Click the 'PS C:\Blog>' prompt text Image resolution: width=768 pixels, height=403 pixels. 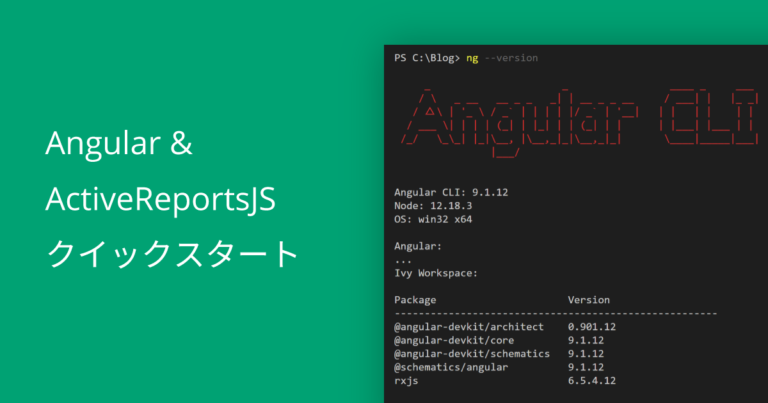tap(427, 58)
